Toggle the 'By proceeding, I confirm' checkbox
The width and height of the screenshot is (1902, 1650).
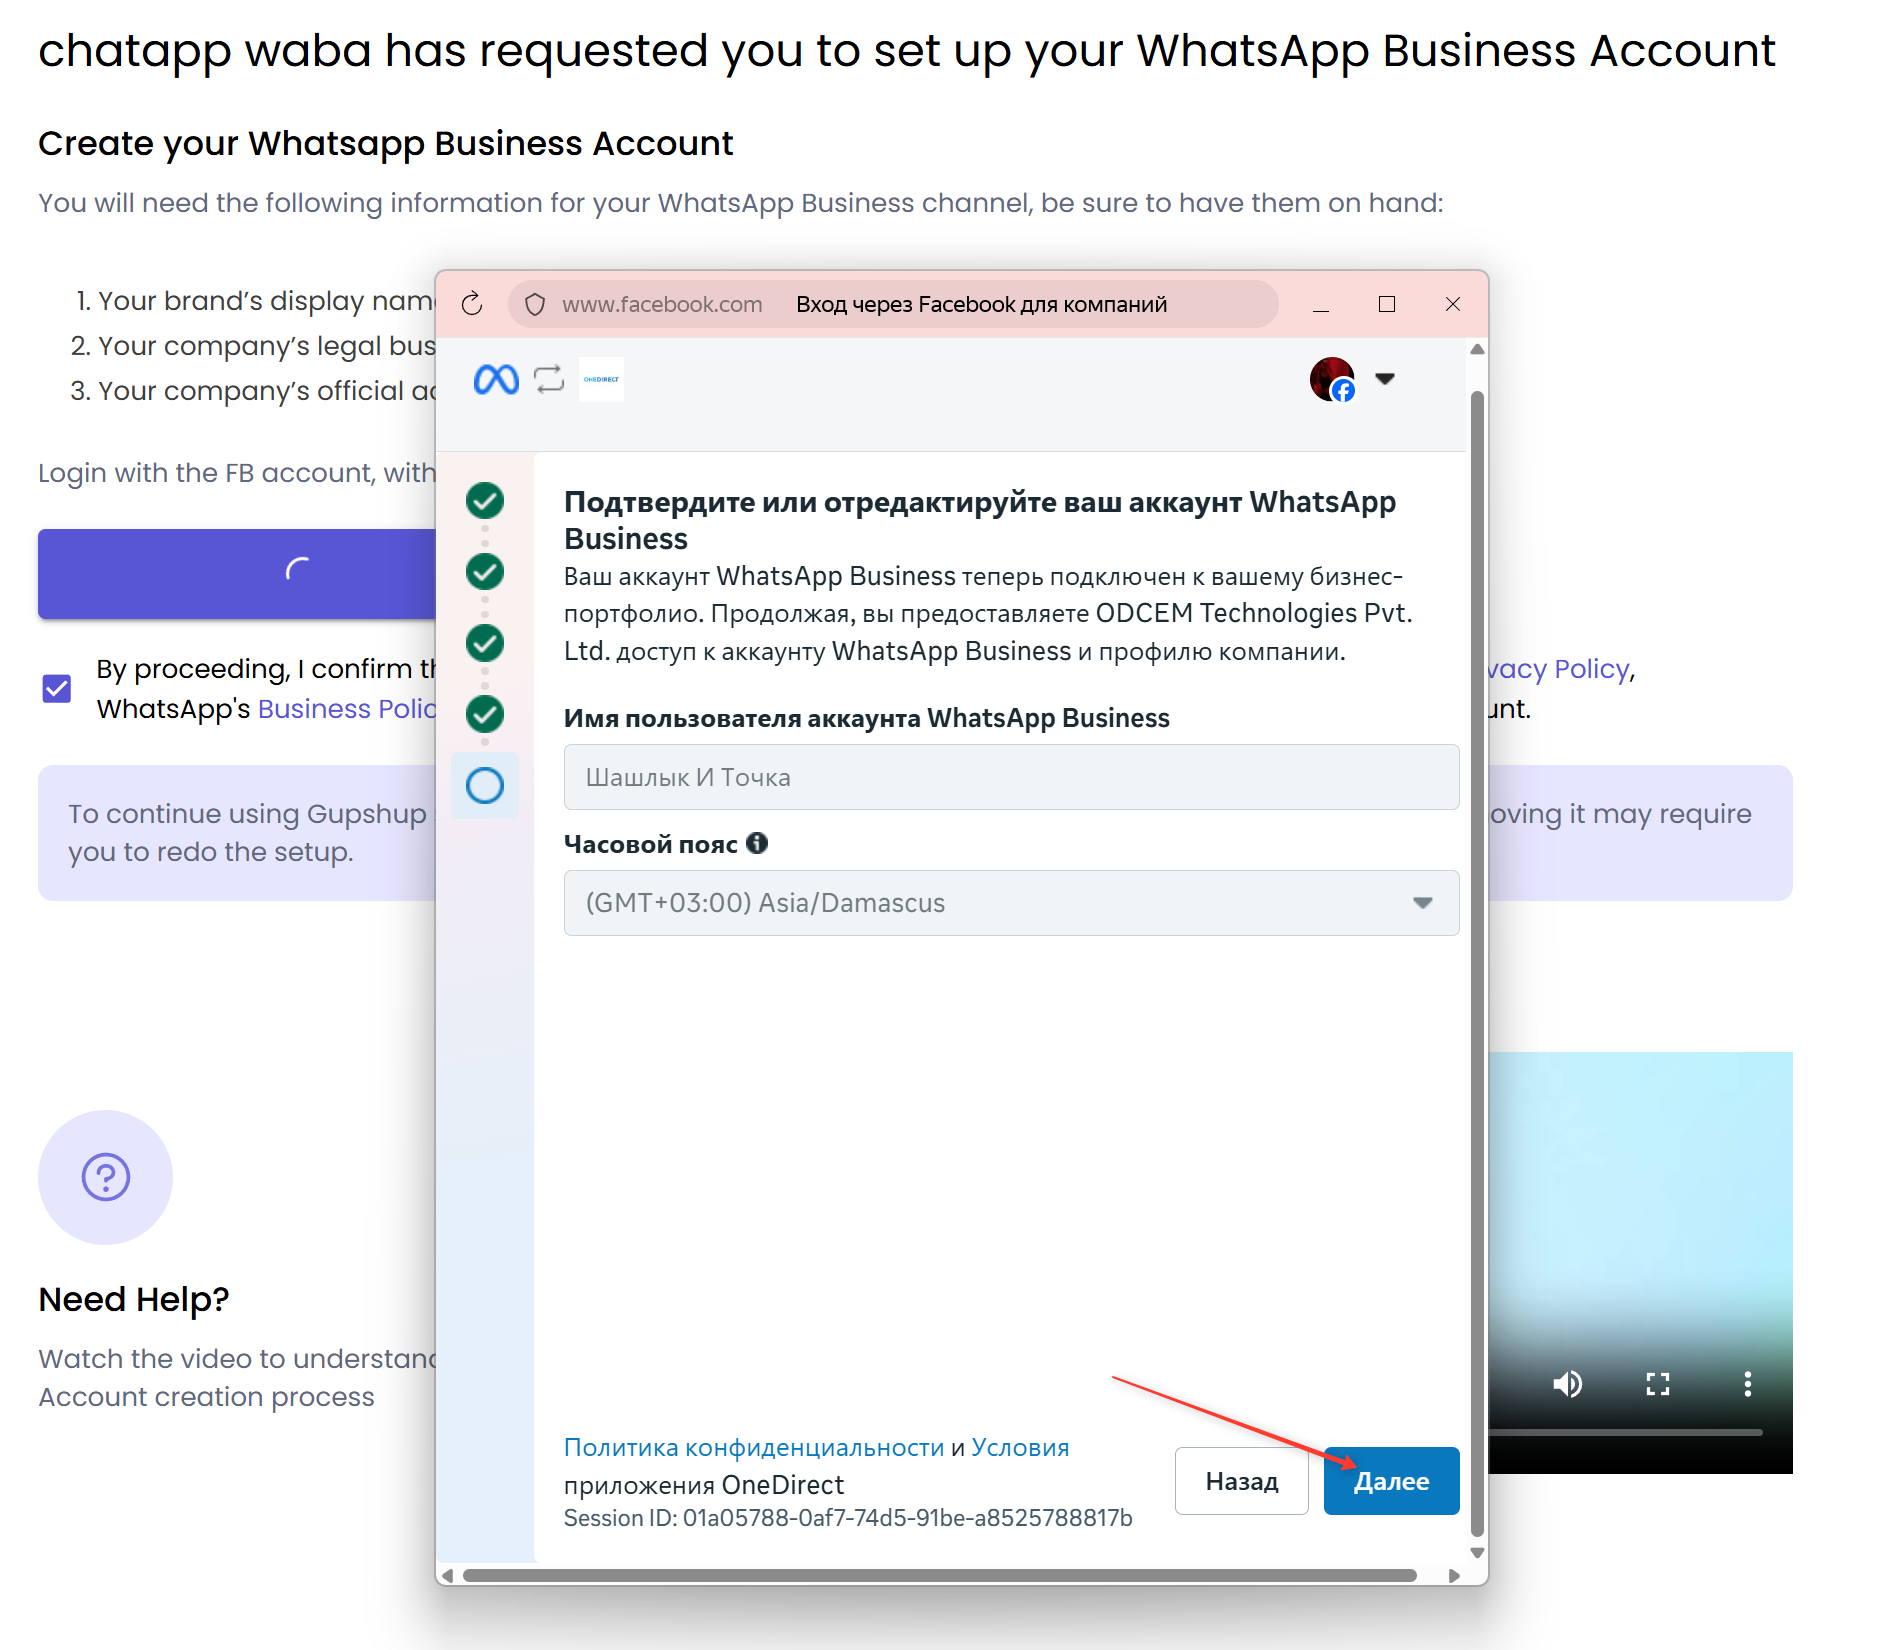pyautogui.click(x=57, y=688)
